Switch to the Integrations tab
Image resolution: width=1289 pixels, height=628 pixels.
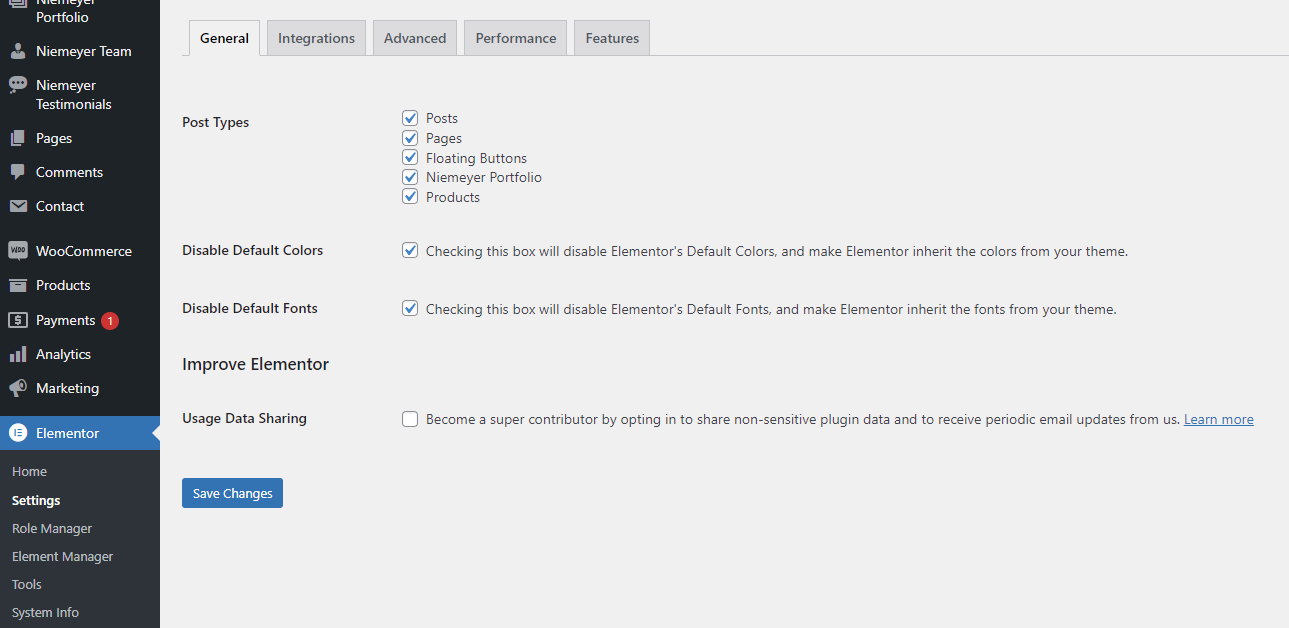click(x=316, y=38)
